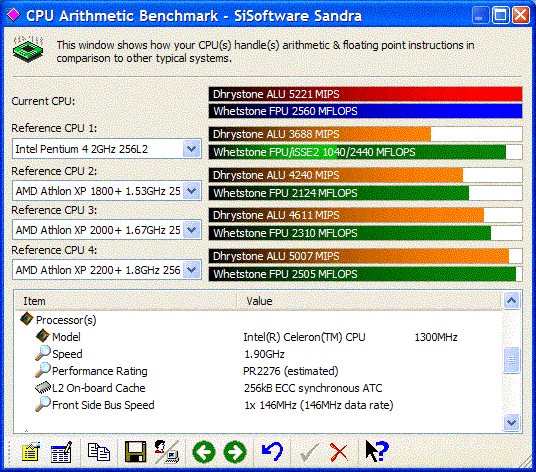Click the grey checkmark OK icon
Screen dimensions: 536x472
309,452
